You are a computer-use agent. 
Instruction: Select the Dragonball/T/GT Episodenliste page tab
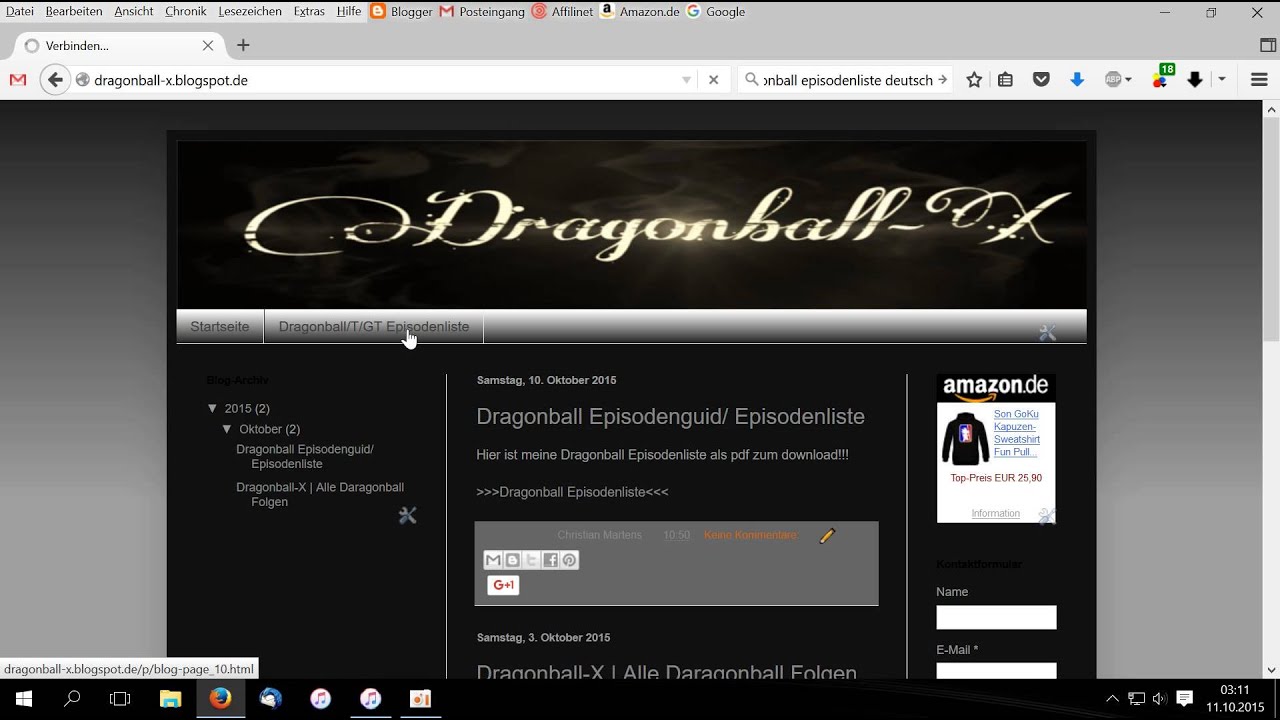click(x=374, y=327)
